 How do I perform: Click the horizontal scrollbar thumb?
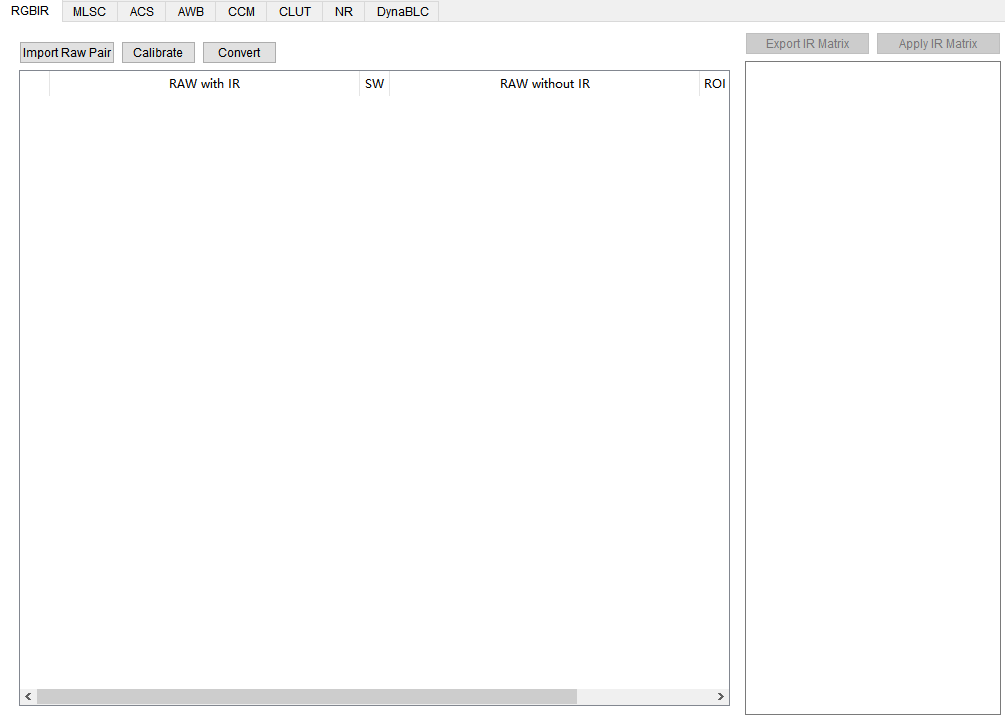click(x=306, y=696)
